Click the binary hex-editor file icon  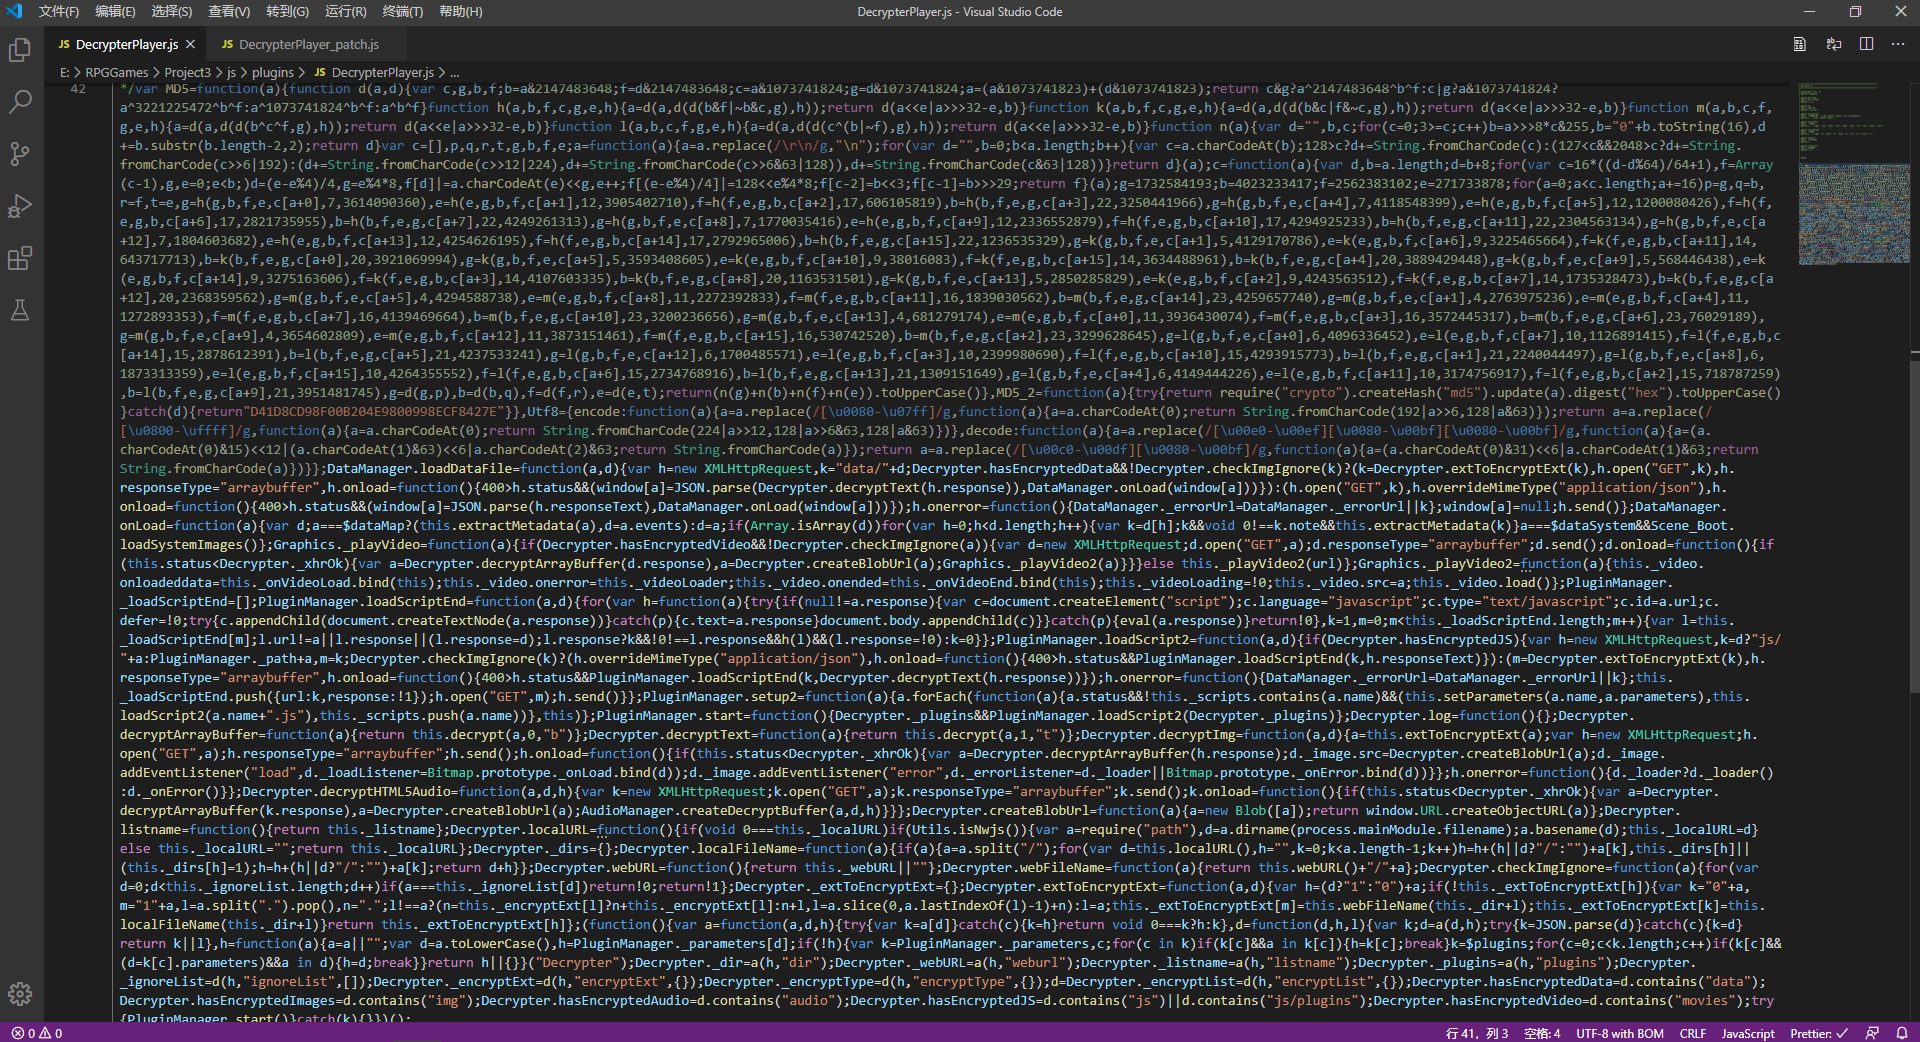pos(1799,44)
